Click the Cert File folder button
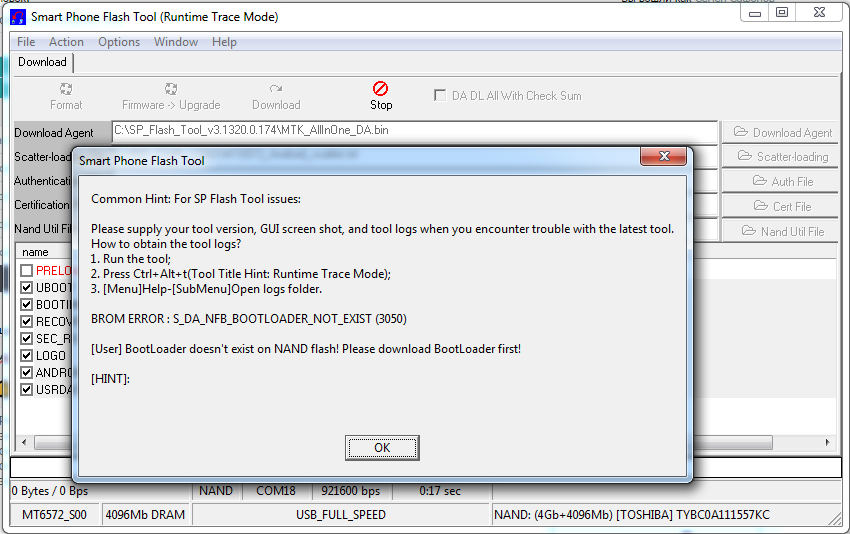Viewport: 850px width, 534px height. 780,207
